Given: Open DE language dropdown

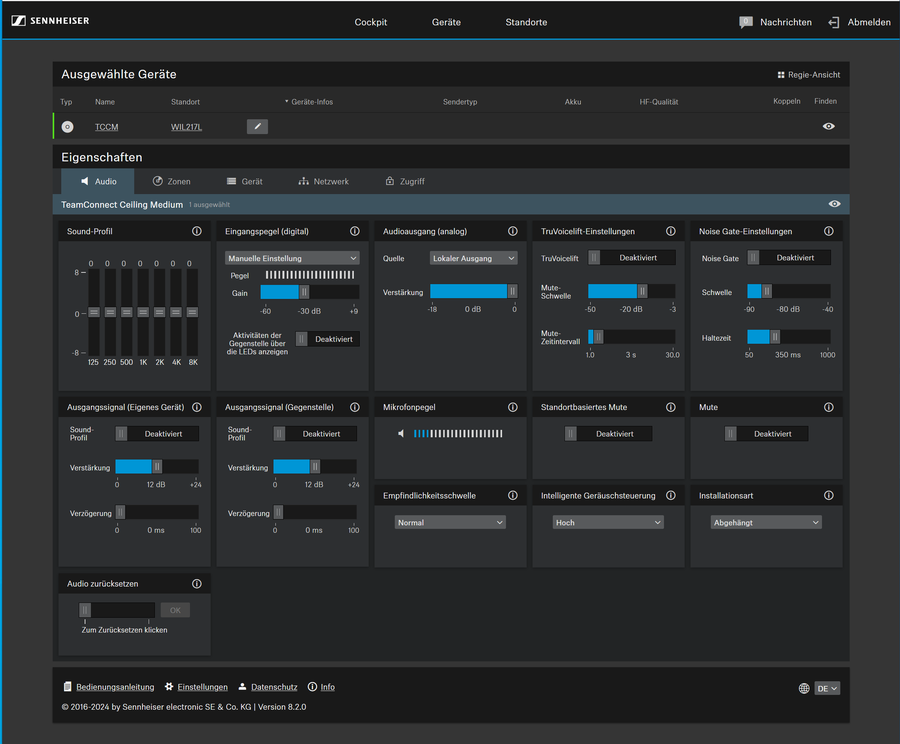Looking at the screenshot, I should pyautogui.click(x=827, y=688).
